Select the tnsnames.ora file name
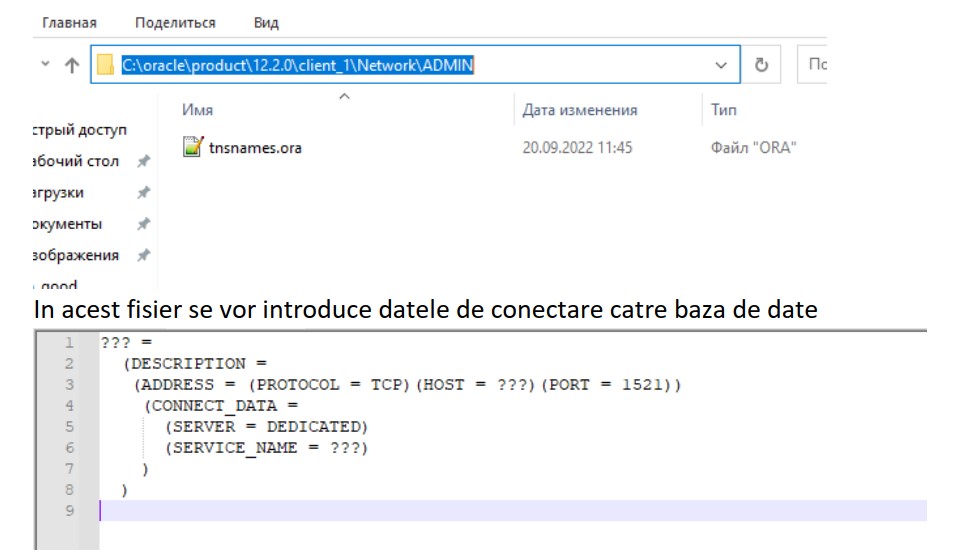This screenshot has width=962, height=559. coord(255,148)
